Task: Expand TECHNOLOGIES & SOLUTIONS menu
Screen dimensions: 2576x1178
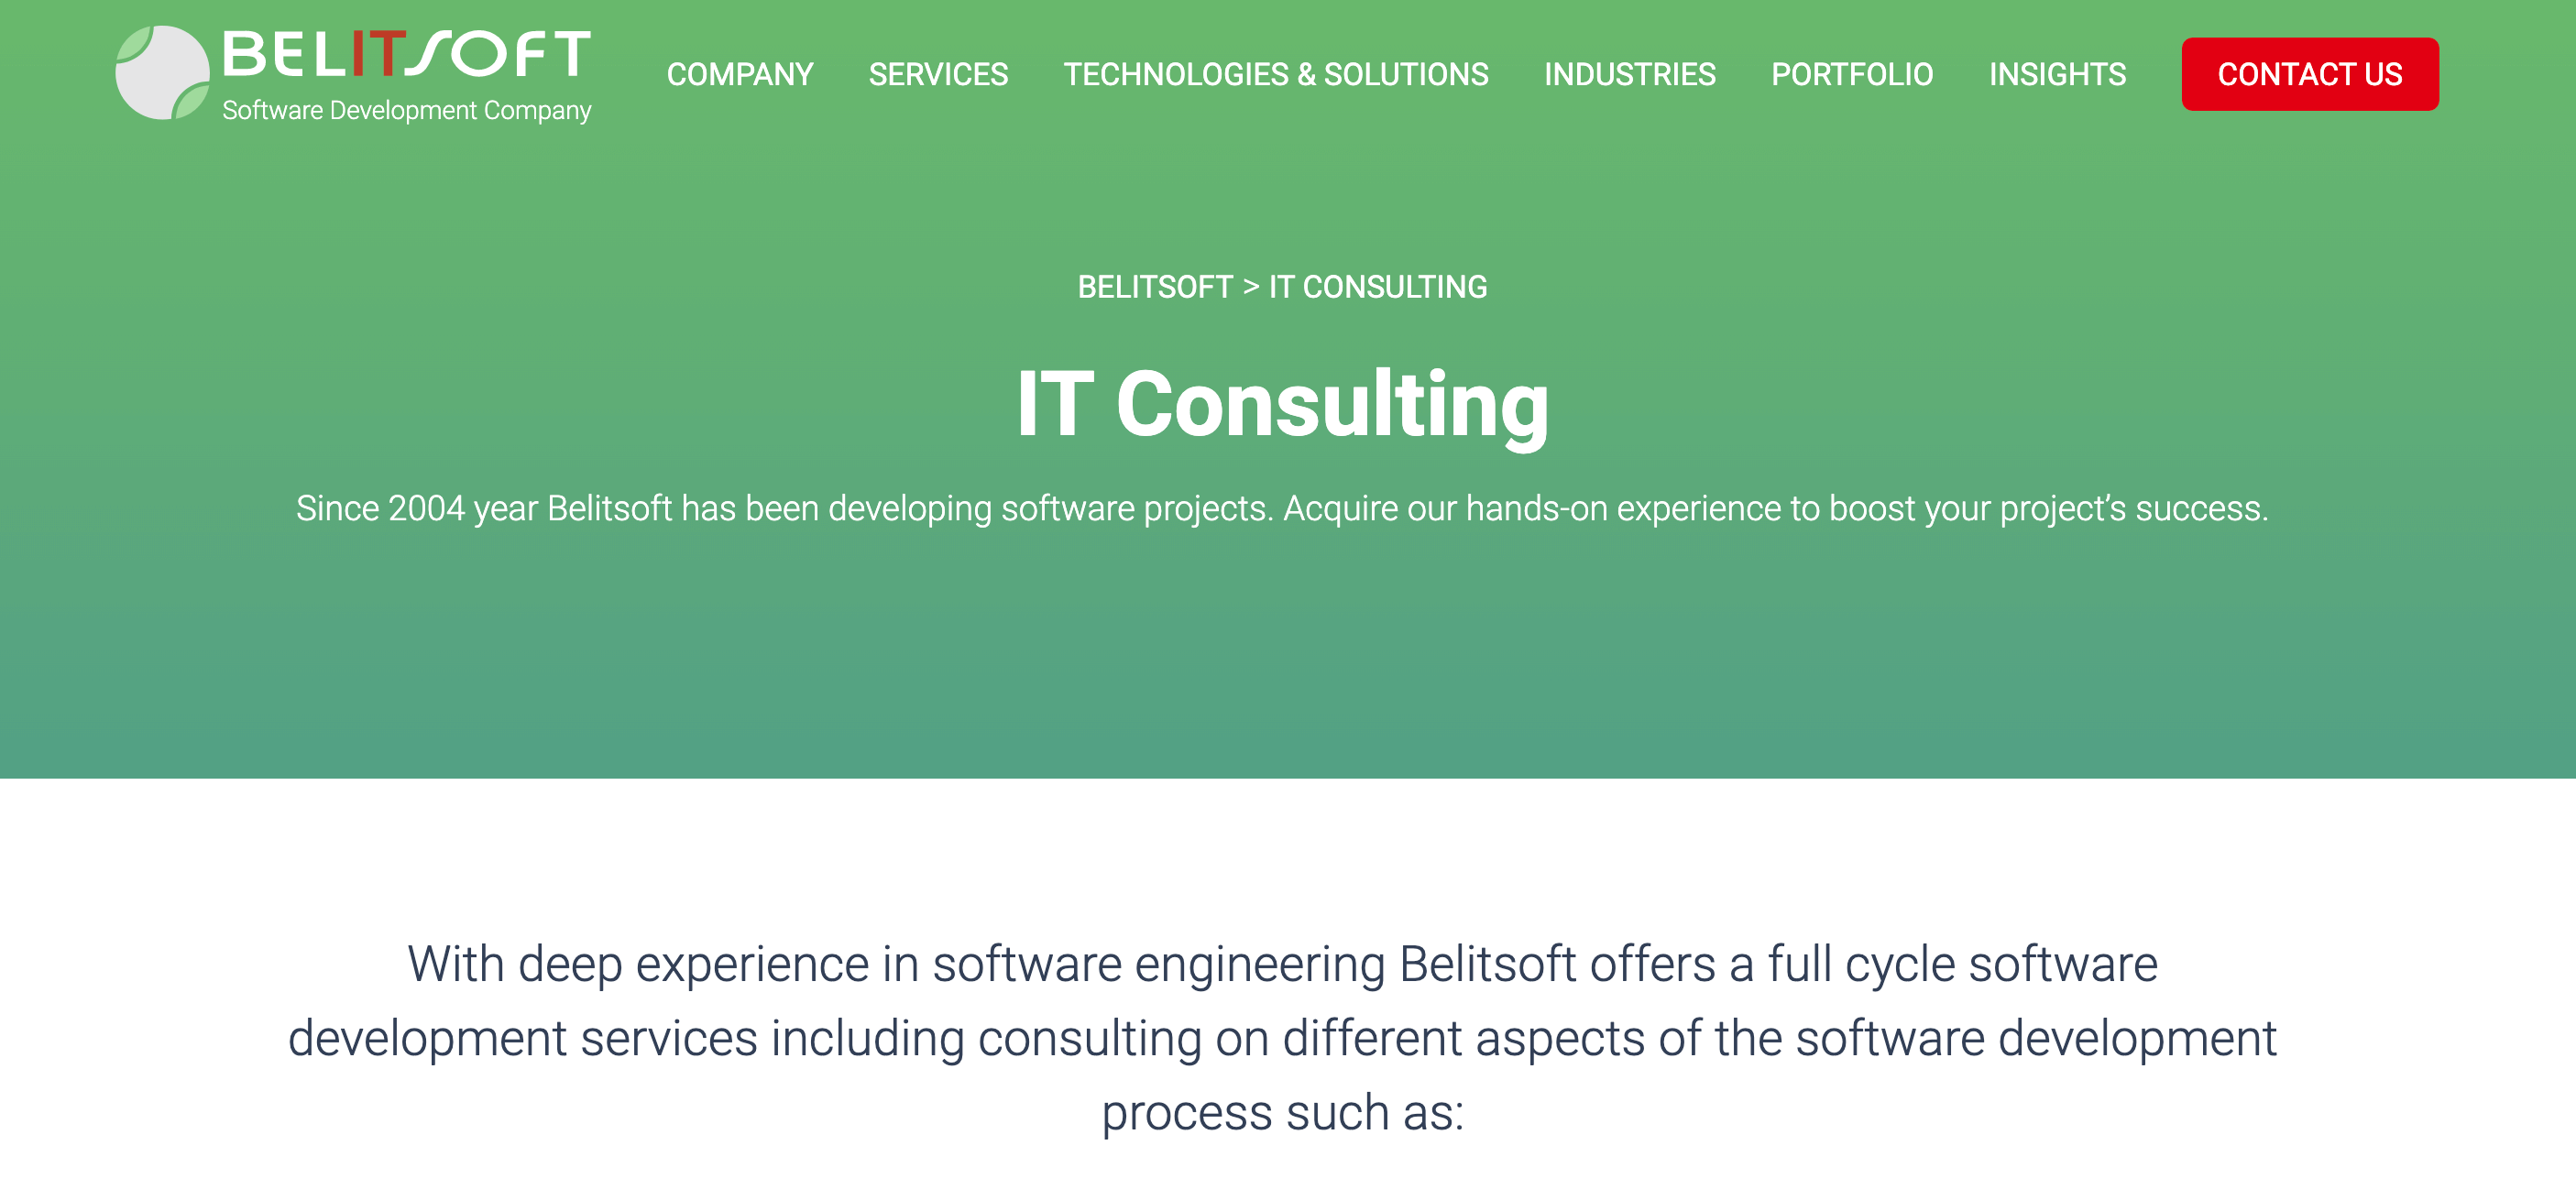Action: point(1275,74)
